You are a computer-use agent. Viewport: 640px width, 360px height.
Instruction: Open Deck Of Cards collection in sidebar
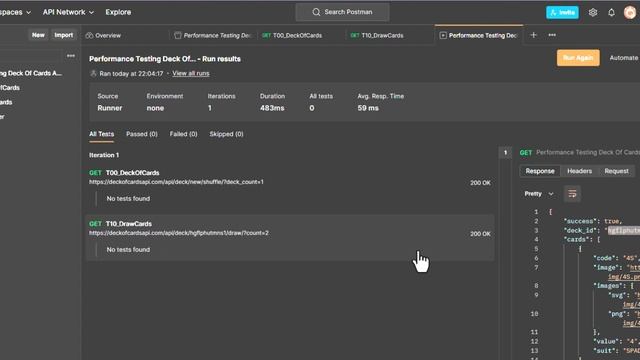31,73
